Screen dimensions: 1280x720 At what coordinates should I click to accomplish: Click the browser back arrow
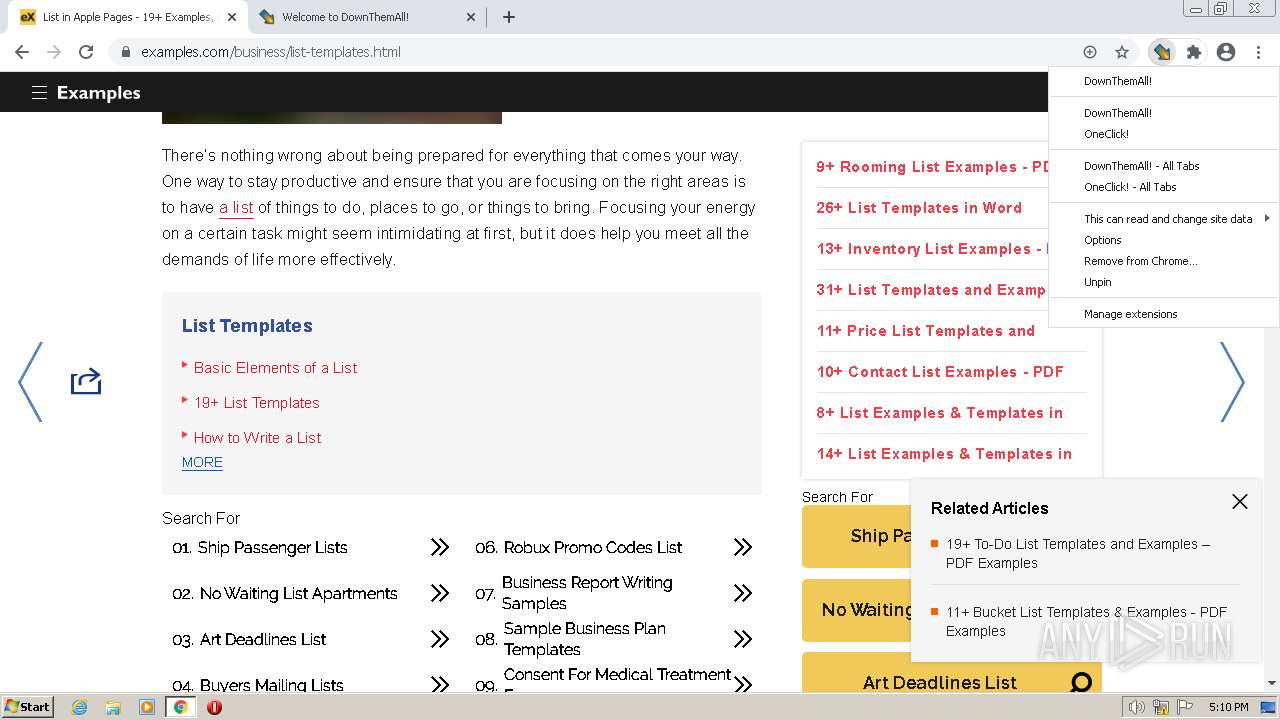click(22, 52)
